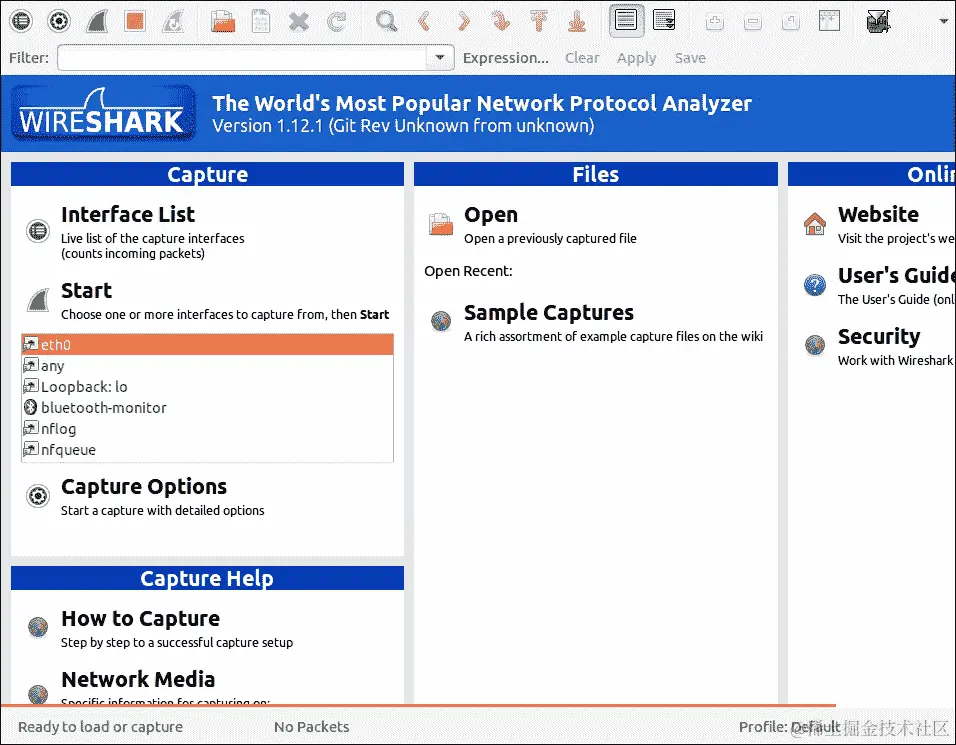Screen dimensions: 956x745
Task: Click the Wireshark logo banner
Action: (x=104, y=113)
